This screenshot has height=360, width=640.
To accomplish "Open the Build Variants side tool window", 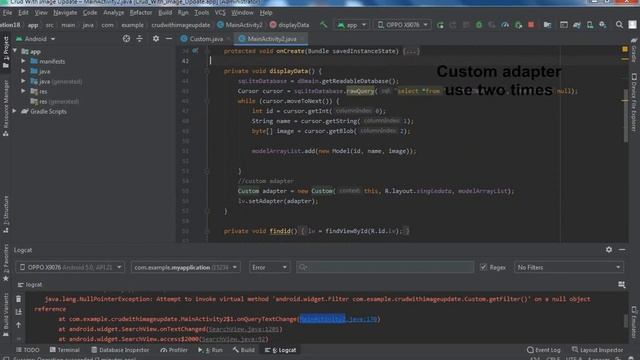I will pyautogui.click(x=5, y=314).
